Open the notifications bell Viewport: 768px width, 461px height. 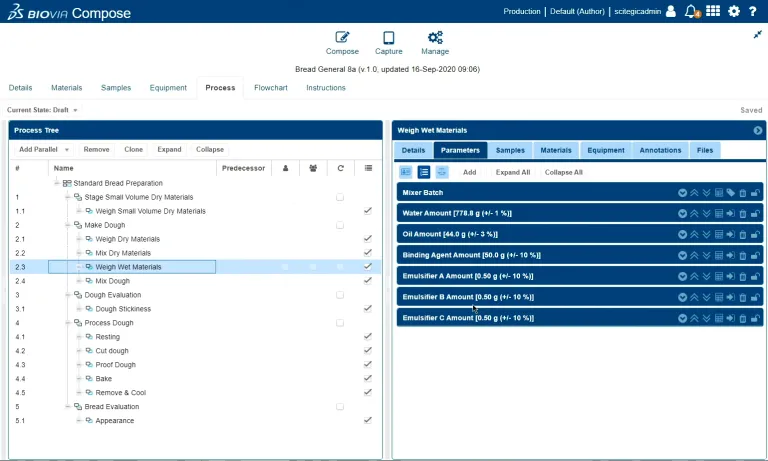pyautogui.click(x=691, y=11)
